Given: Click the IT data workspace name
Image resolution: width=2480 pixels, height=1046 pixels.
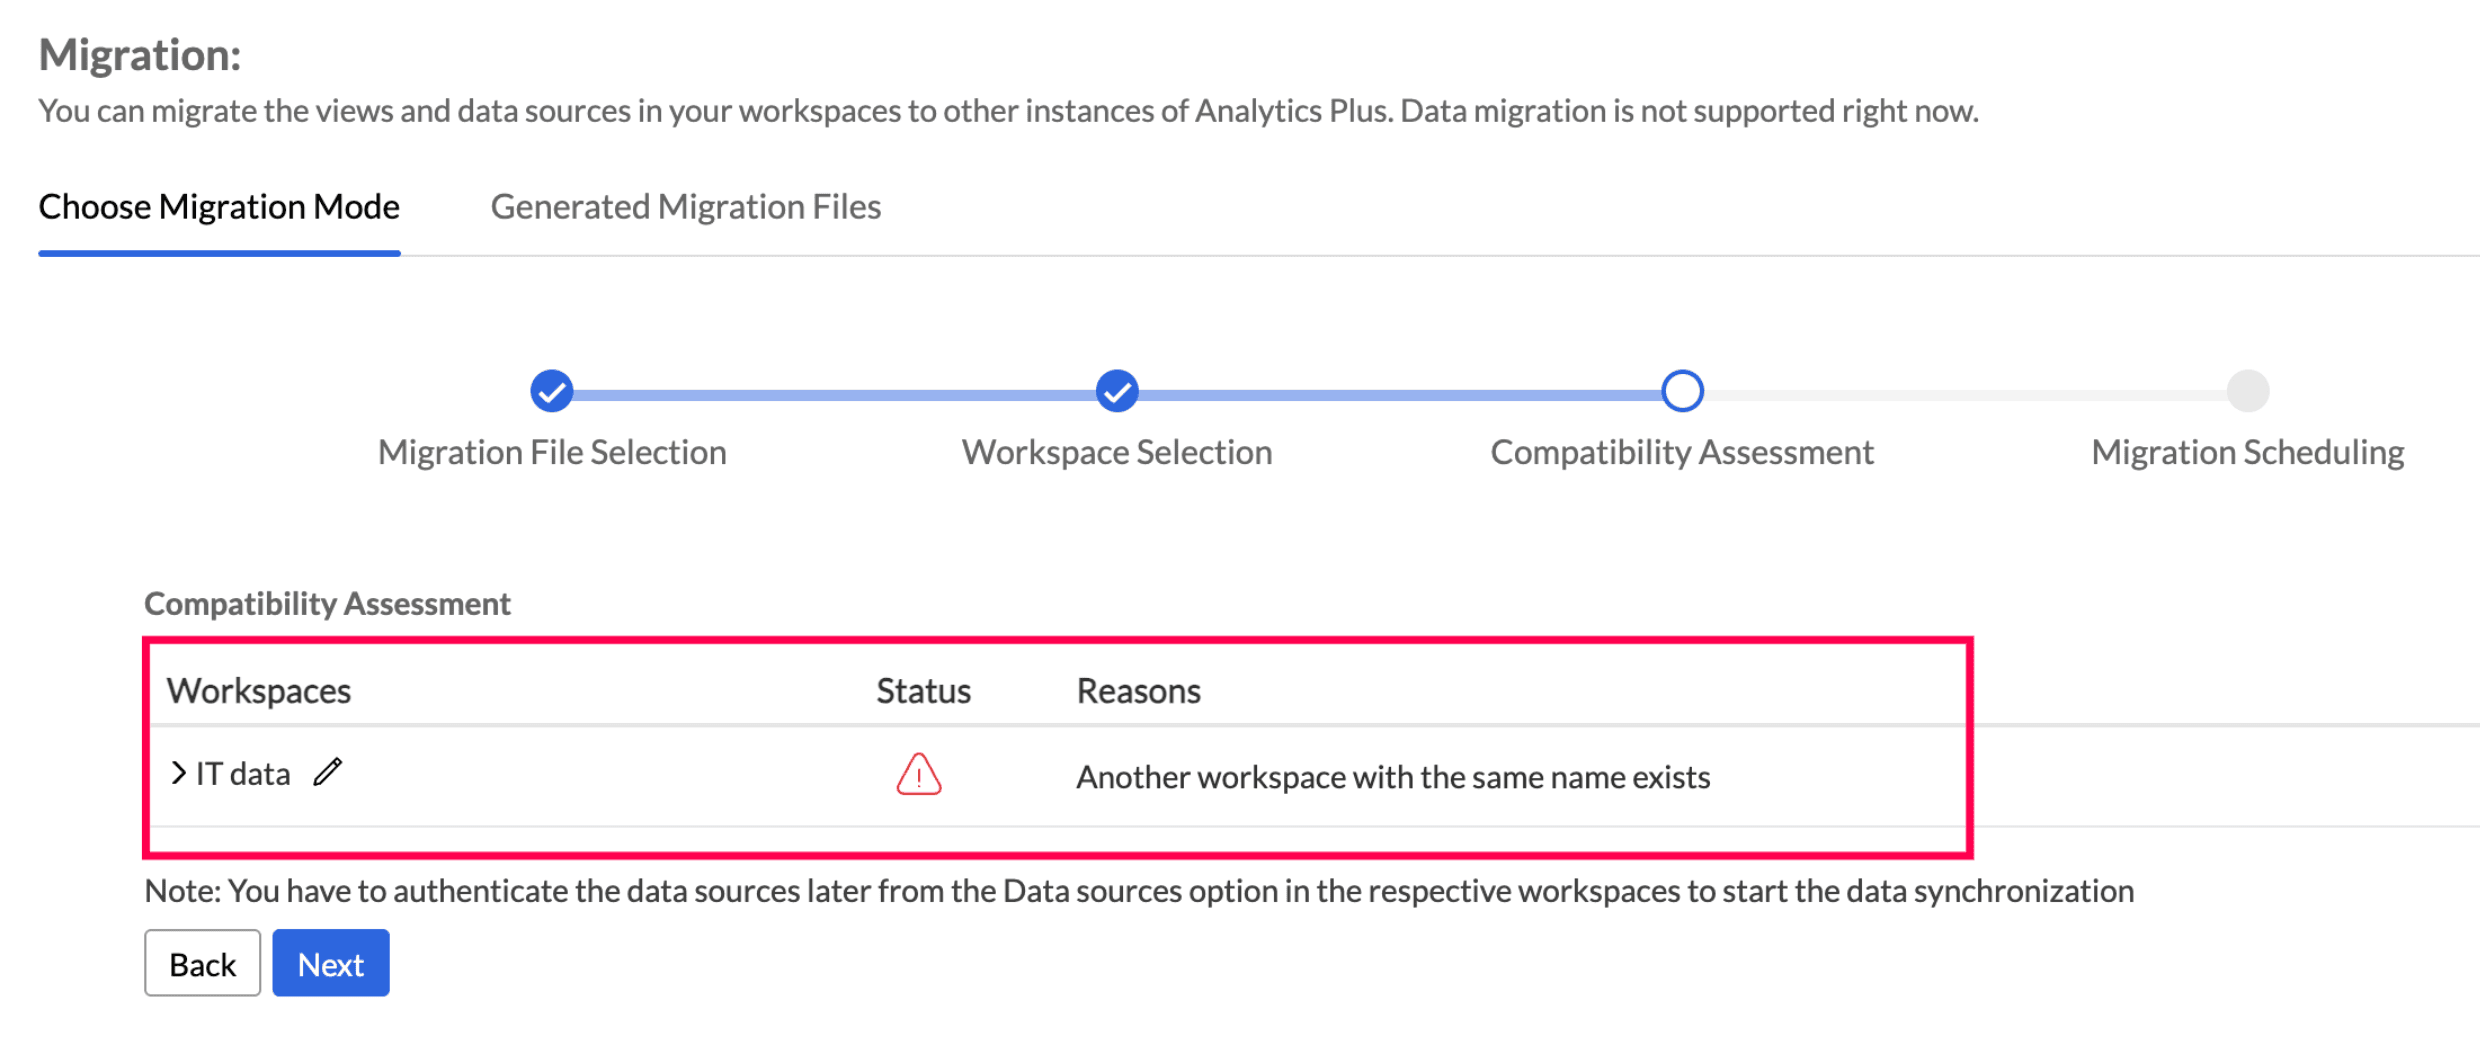Looking at the screenshot, I should pyautogui.click(x=243, y=774).
